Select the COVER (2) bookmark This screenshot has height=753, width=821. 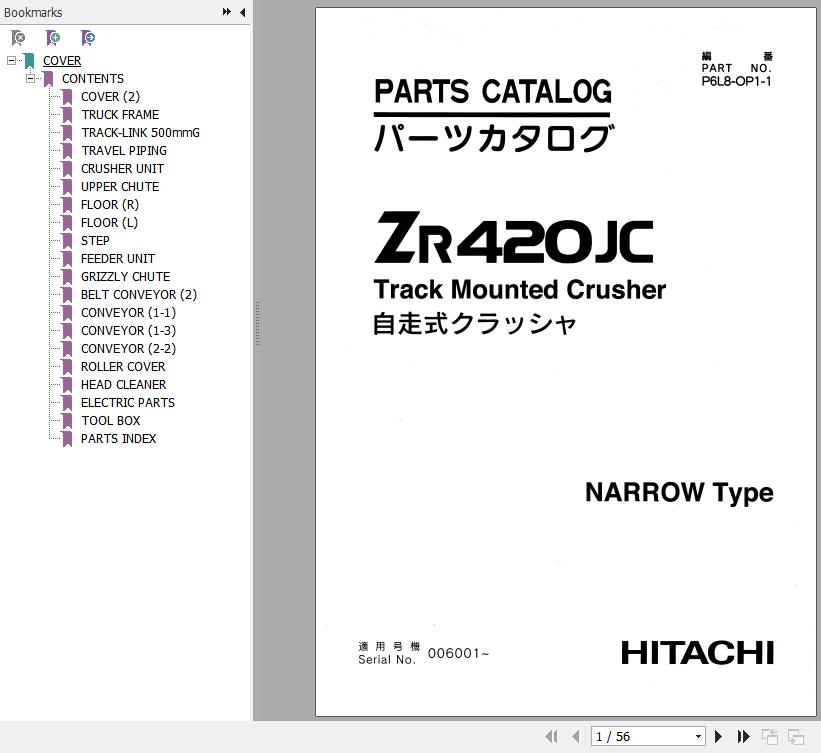click(110, 97)
